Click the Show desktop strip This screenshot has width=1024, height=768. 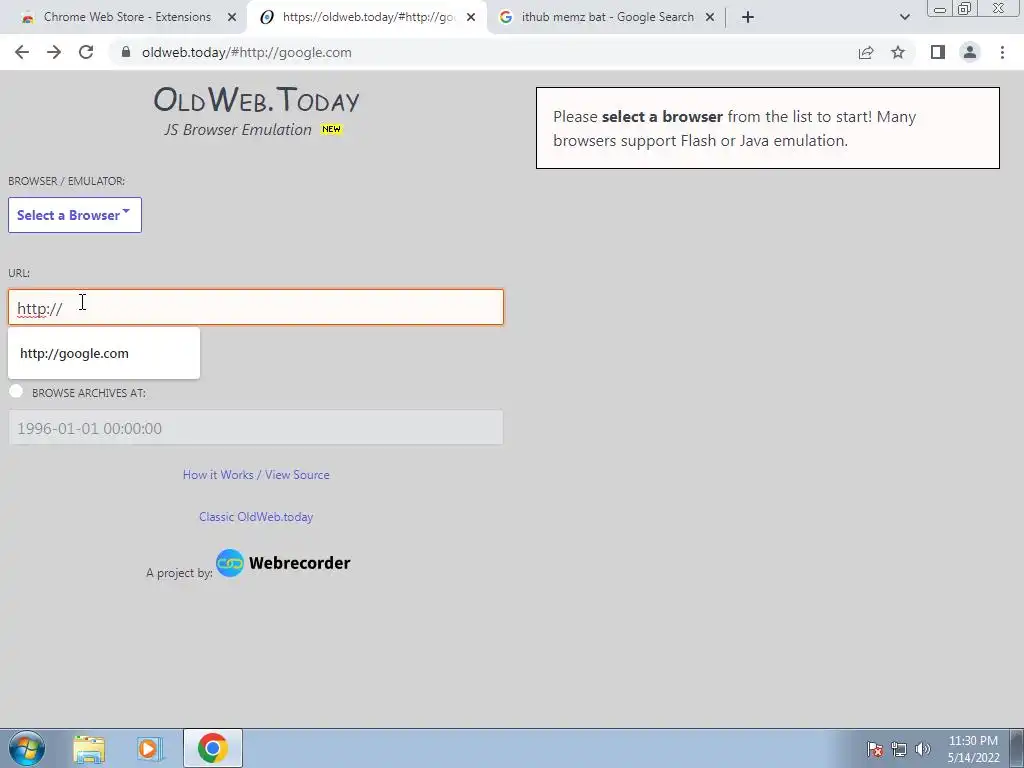[x=1017, y=748]
